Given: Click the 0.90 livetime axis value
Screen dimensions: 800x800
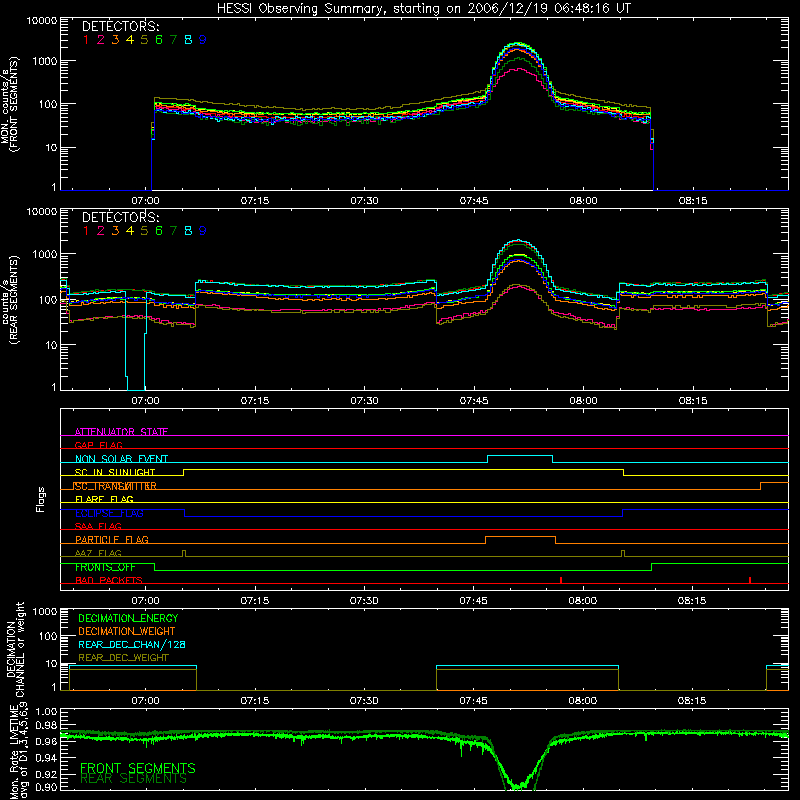Looking at the screenshot, I should [x=47, y=787].
